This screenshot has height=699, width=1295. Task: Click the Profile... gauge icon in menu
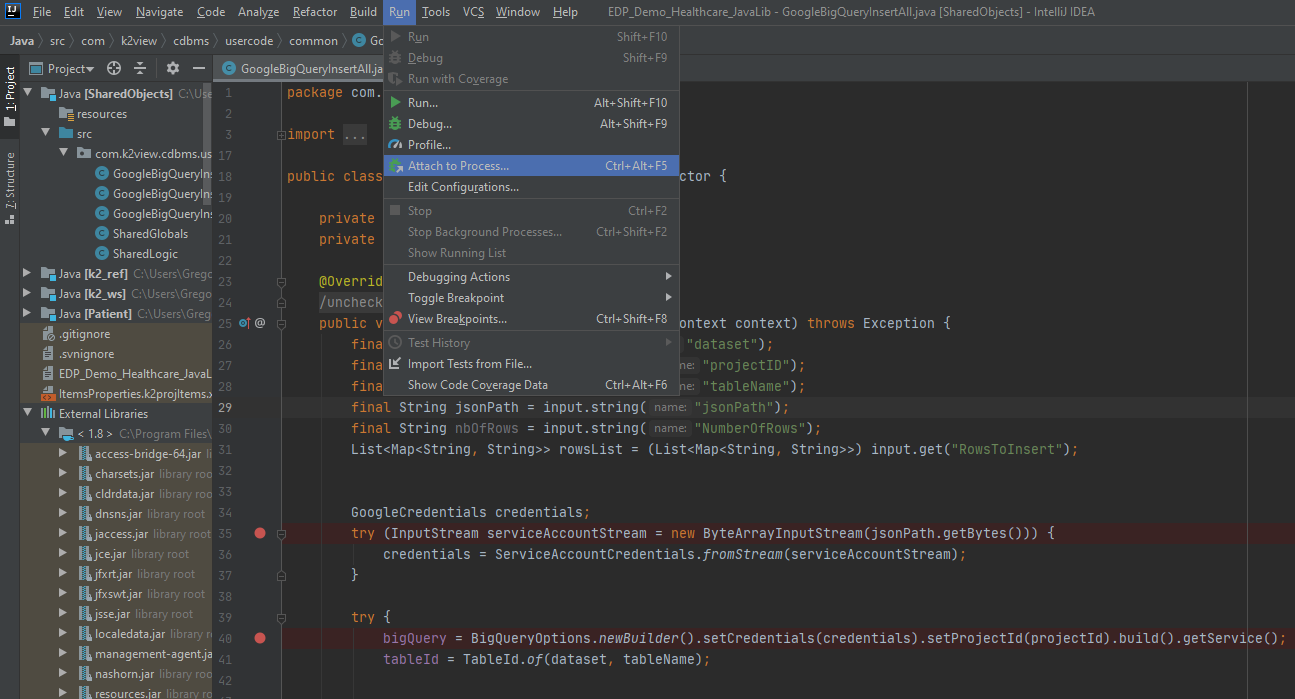pyautogui.click(x=395, y=145)
